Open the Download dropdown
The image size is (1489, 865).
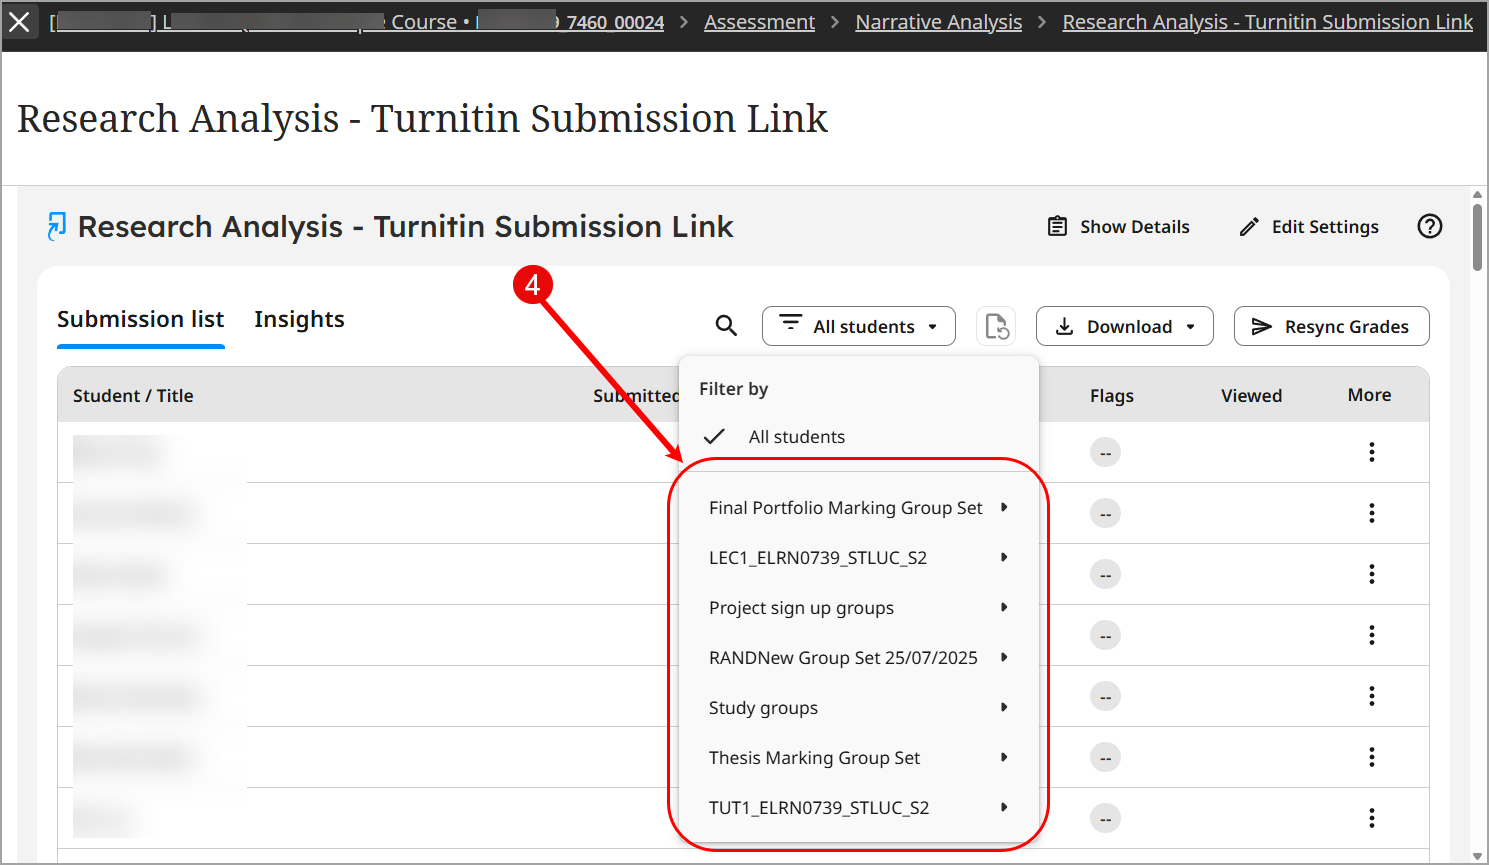[x=1124, y=326]
